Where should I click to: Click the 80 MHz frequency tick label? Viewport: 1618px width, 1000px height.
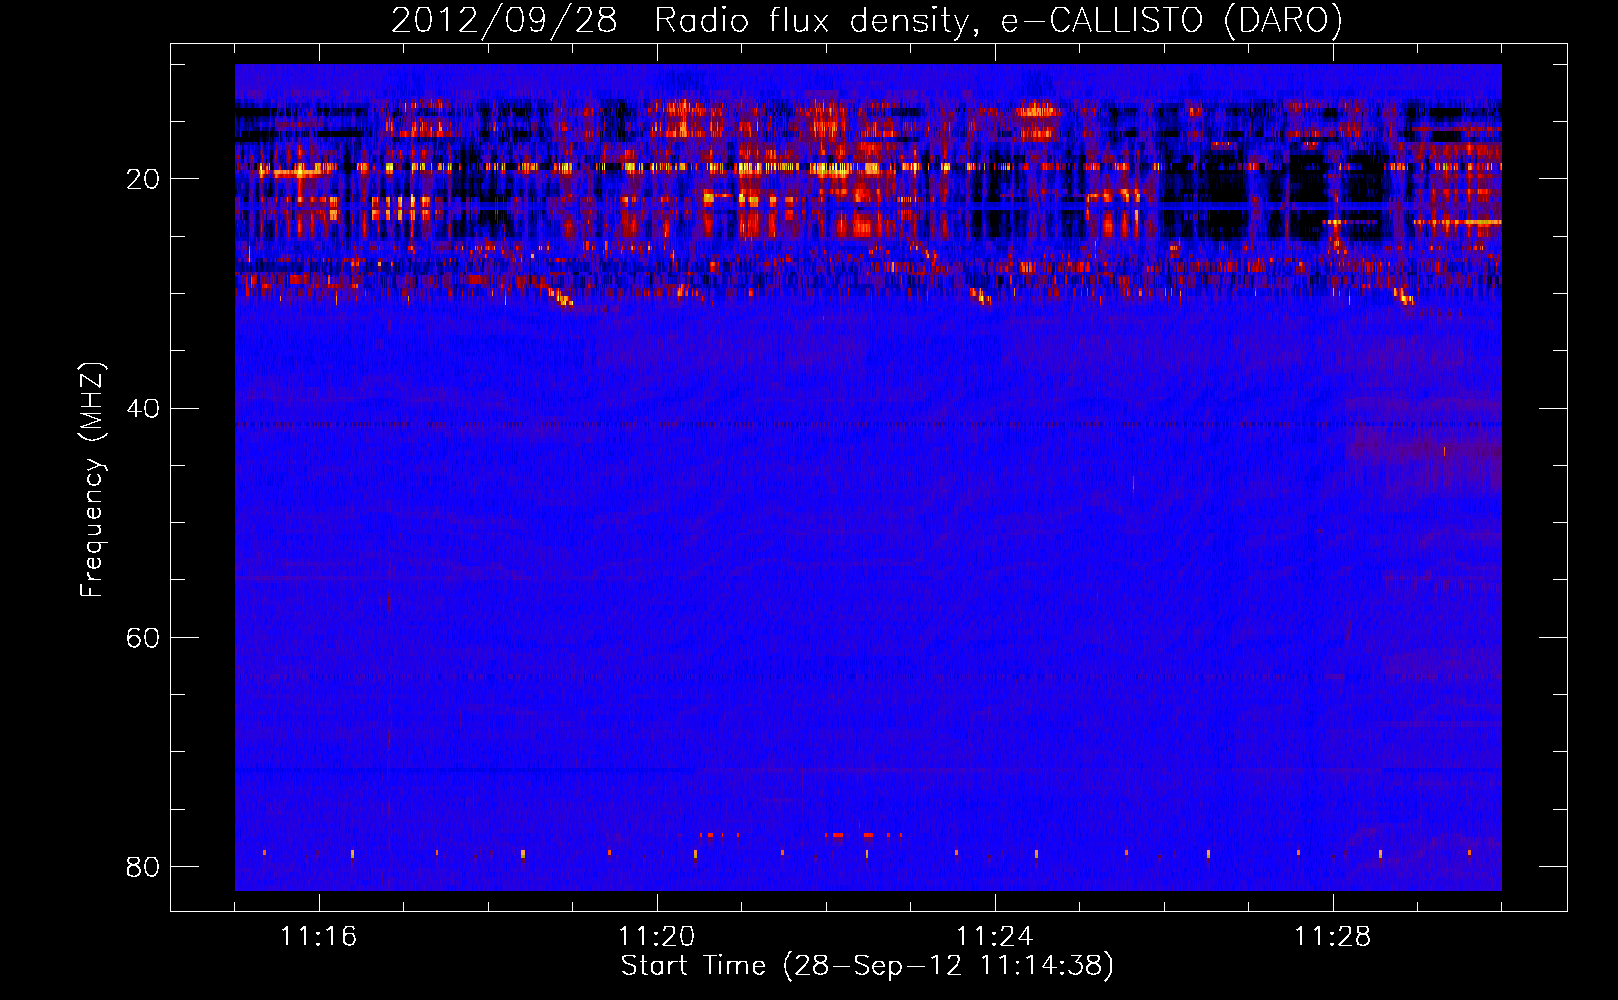143,866
